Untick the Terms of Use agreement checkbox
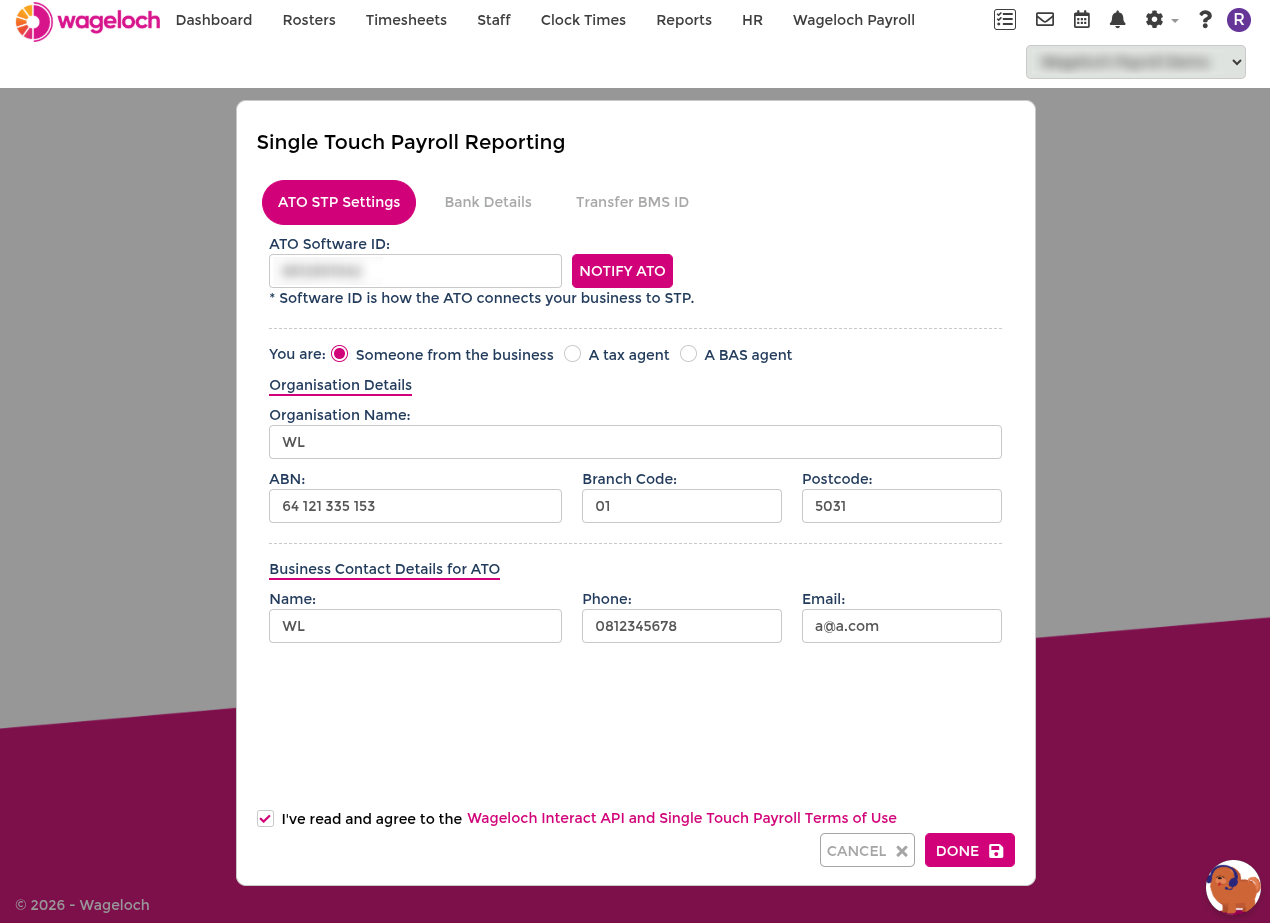 tap(265, 818)
